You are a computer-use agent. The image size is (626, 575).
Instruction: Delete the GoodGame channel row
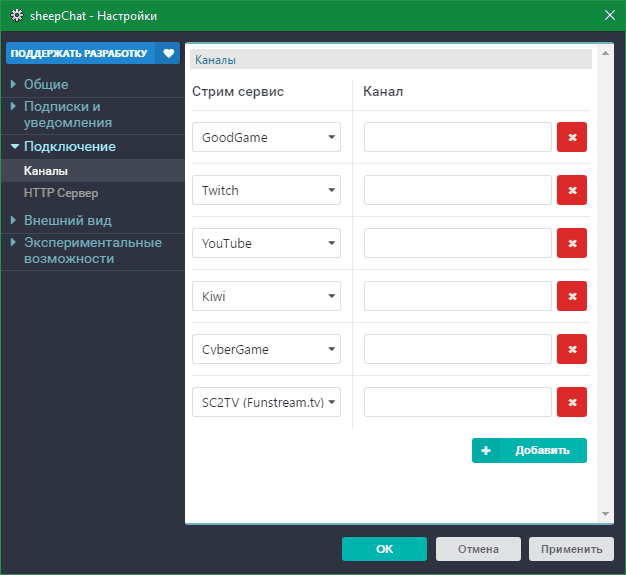pyautogui.click(x=572, y=137)
